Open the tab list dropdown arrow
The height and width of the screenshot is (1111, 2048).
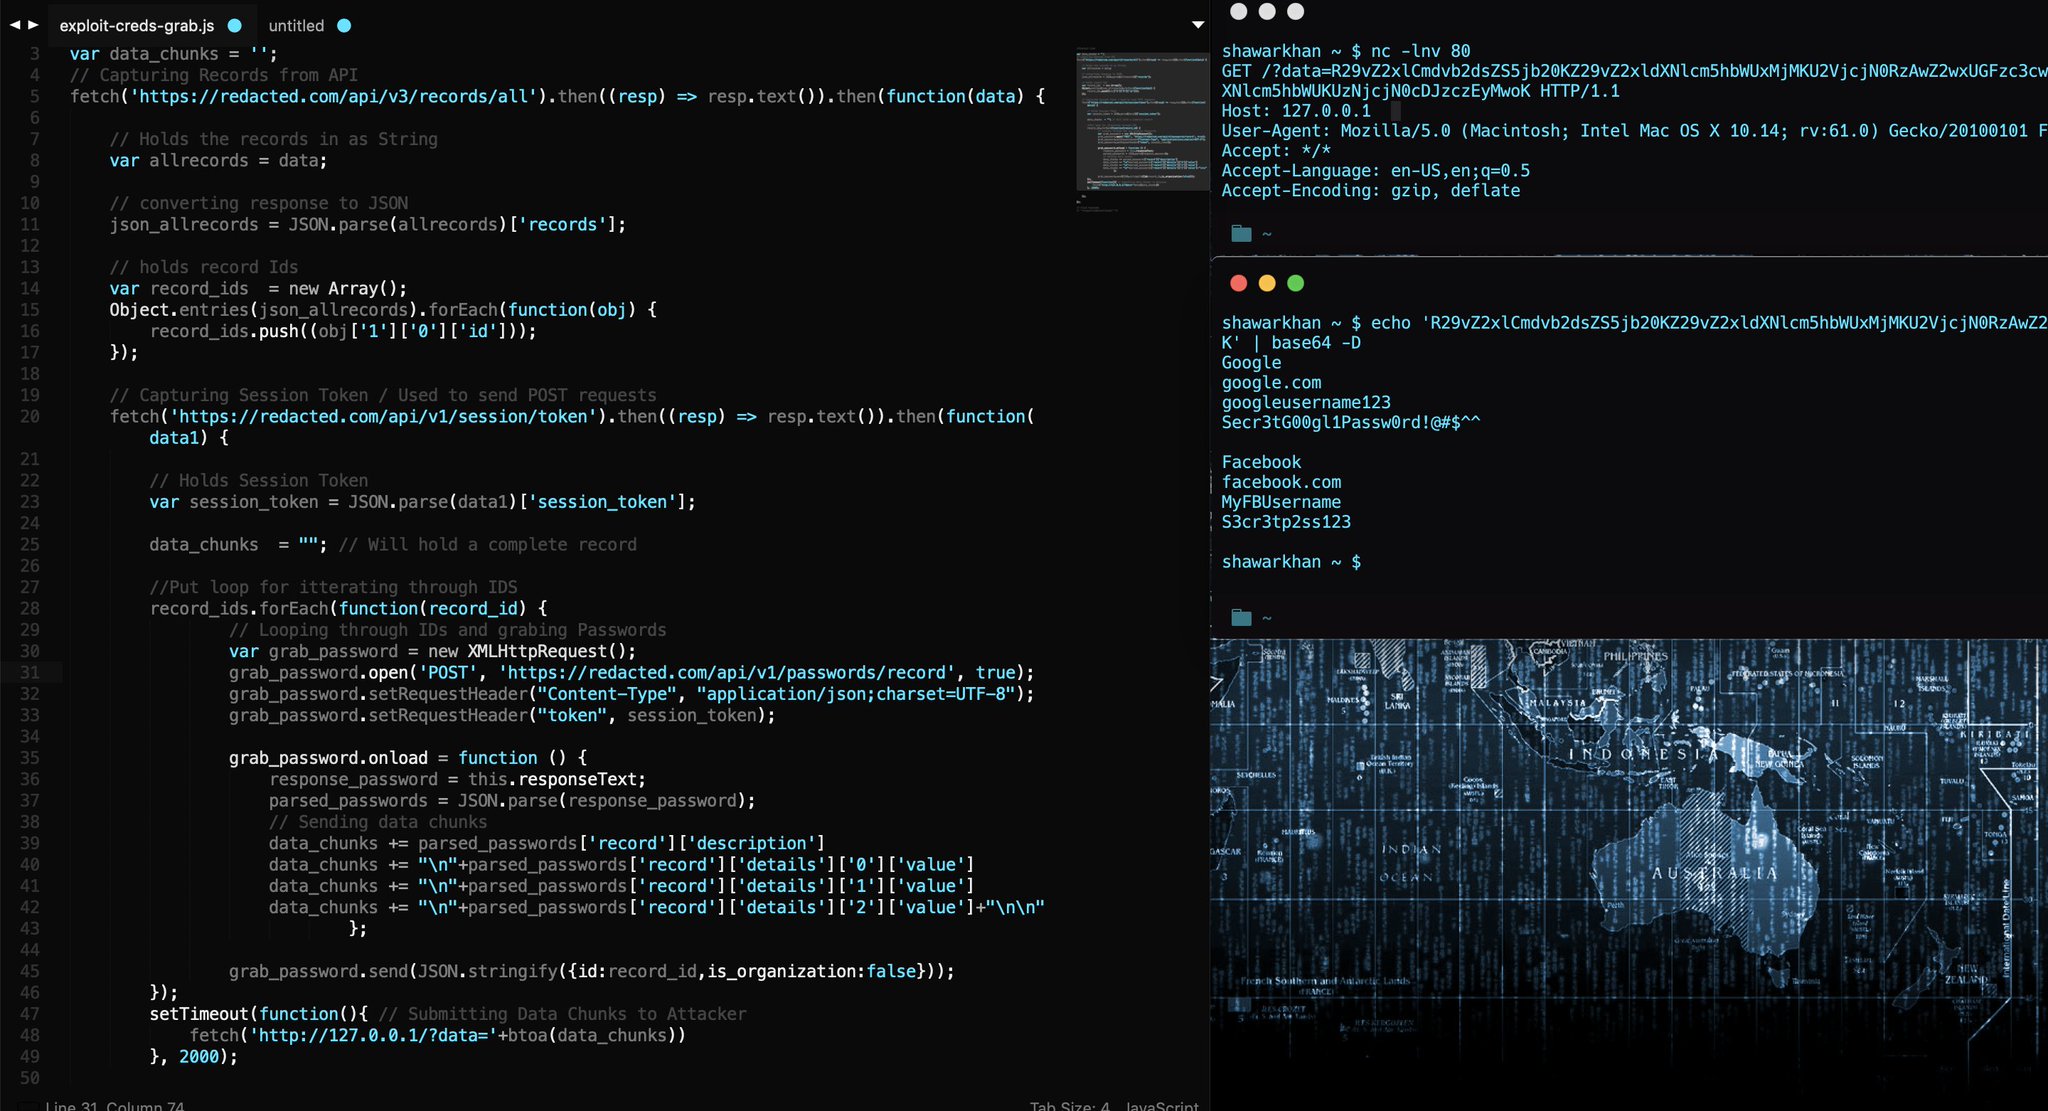click(1197, 25)
